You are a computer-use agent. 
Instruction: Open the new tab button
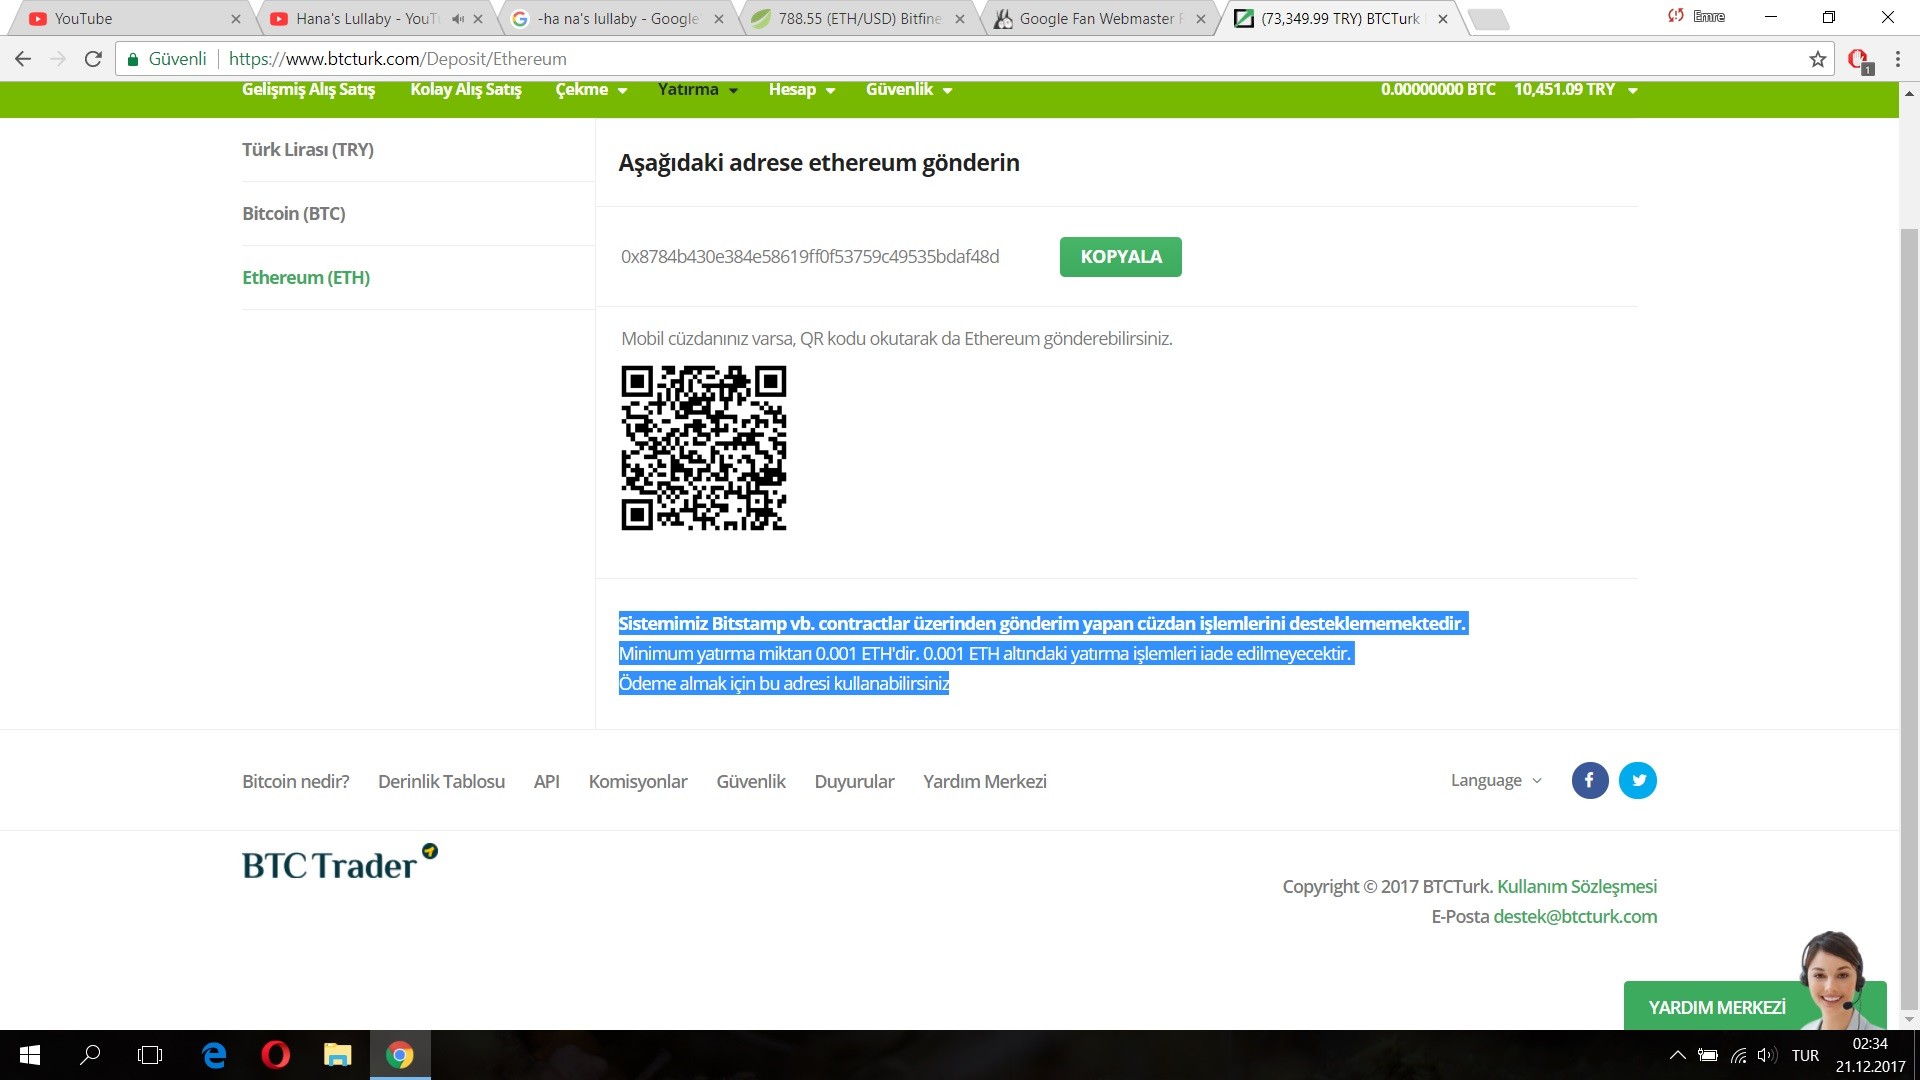pos(1487,19)
